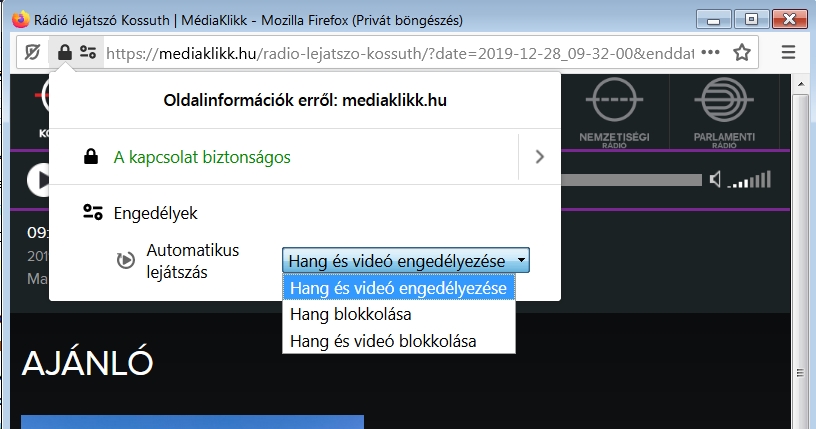This screenshot has height=429, width=816.
Task: Open Firefox hamburger menu
Action: (788, 52)
